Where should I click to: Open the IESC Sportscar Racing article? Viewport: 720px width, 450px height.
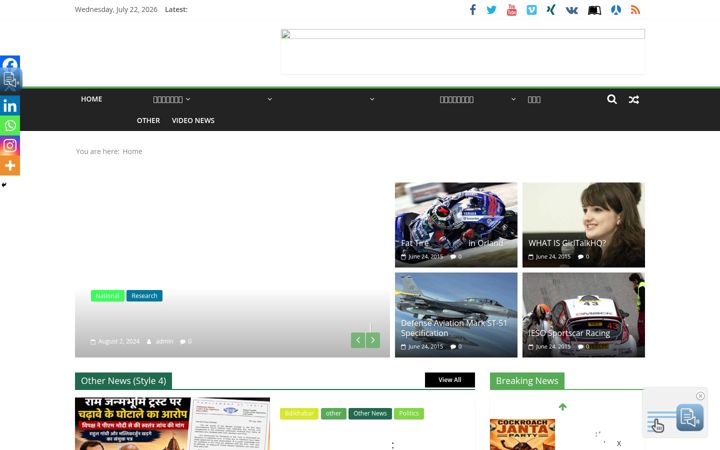569,333
